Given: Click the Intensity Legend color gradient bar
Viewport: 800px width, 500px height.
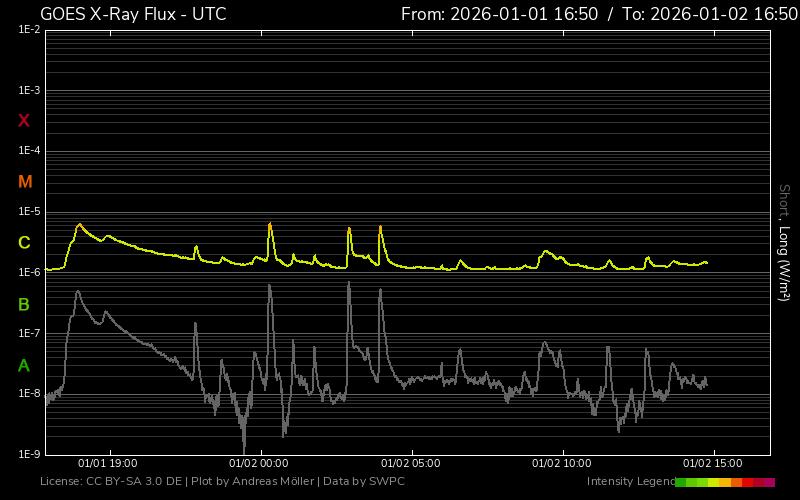Looking at the screenshot, I should tap(725, 482).
